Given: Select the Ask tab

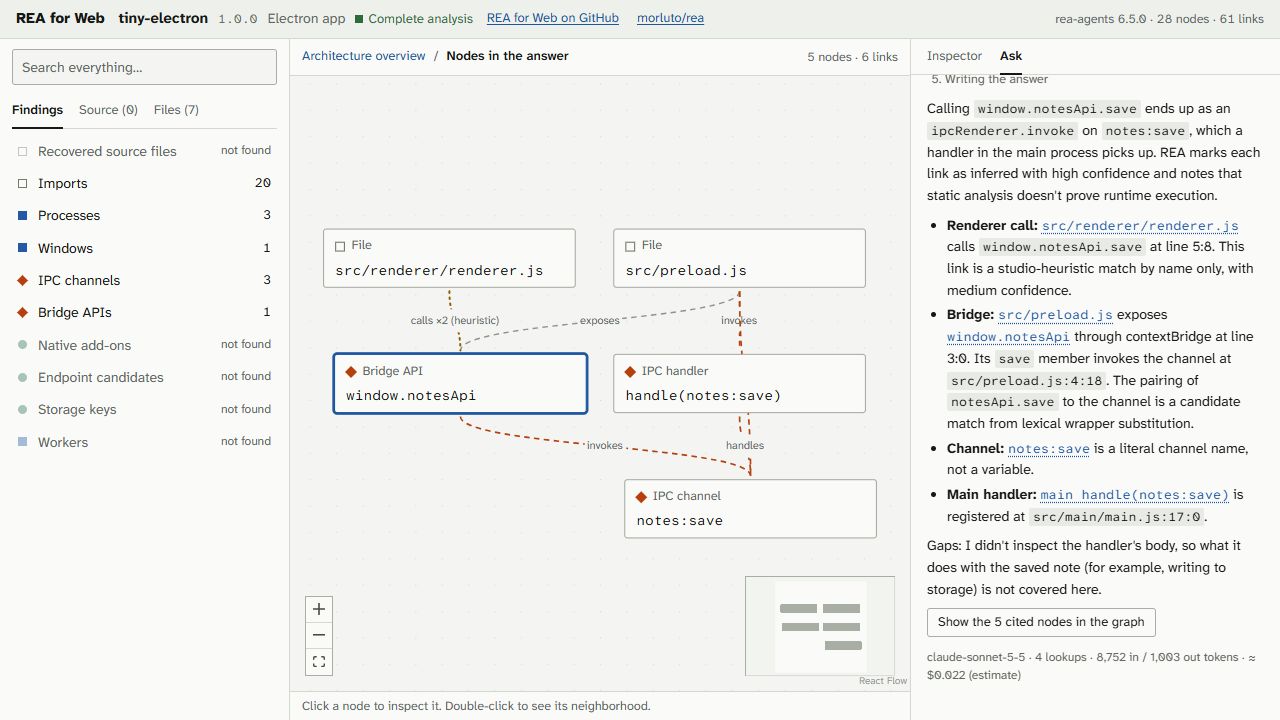Looking at the screenshot, I should tap(1011, 56).
